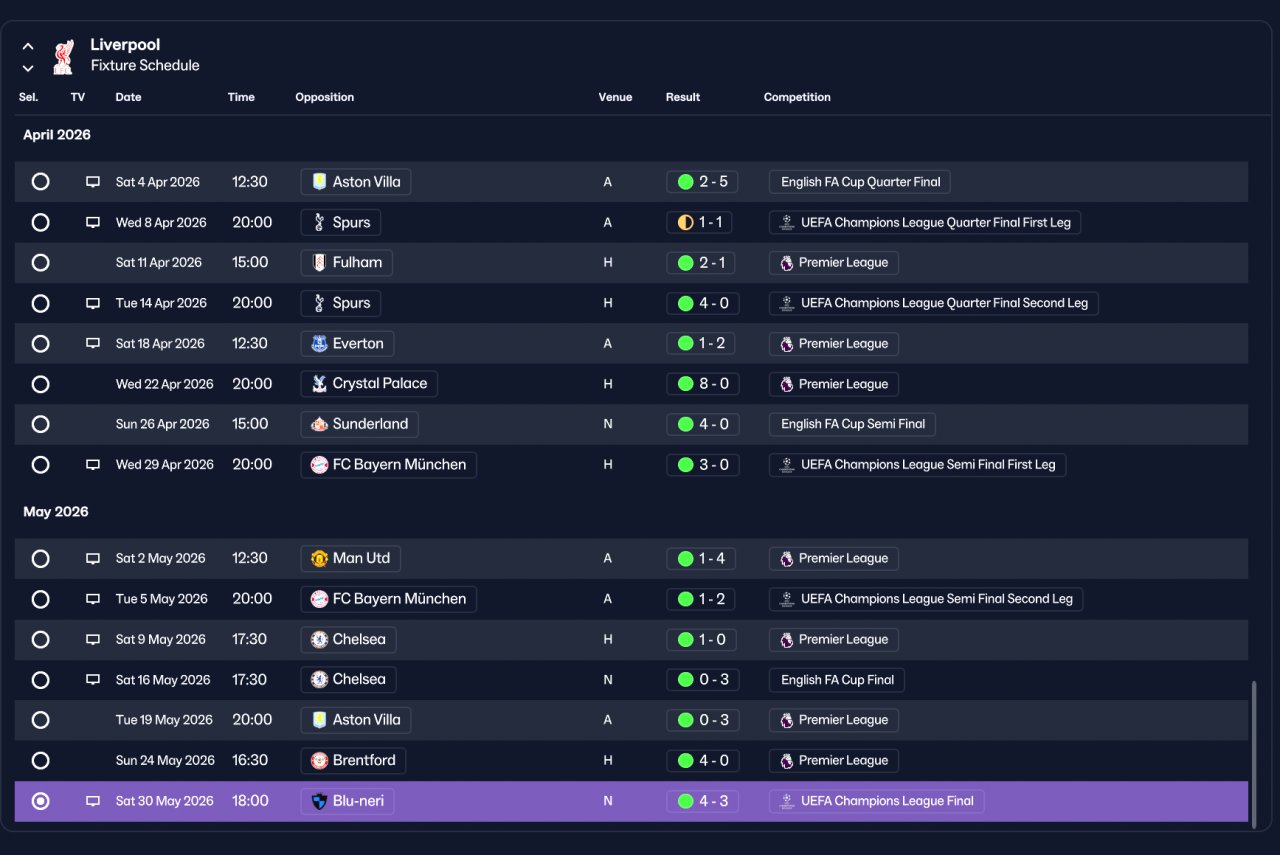Go to next team with the down chevron
This screenshot has width=1280, height=855.
(28, 68)
